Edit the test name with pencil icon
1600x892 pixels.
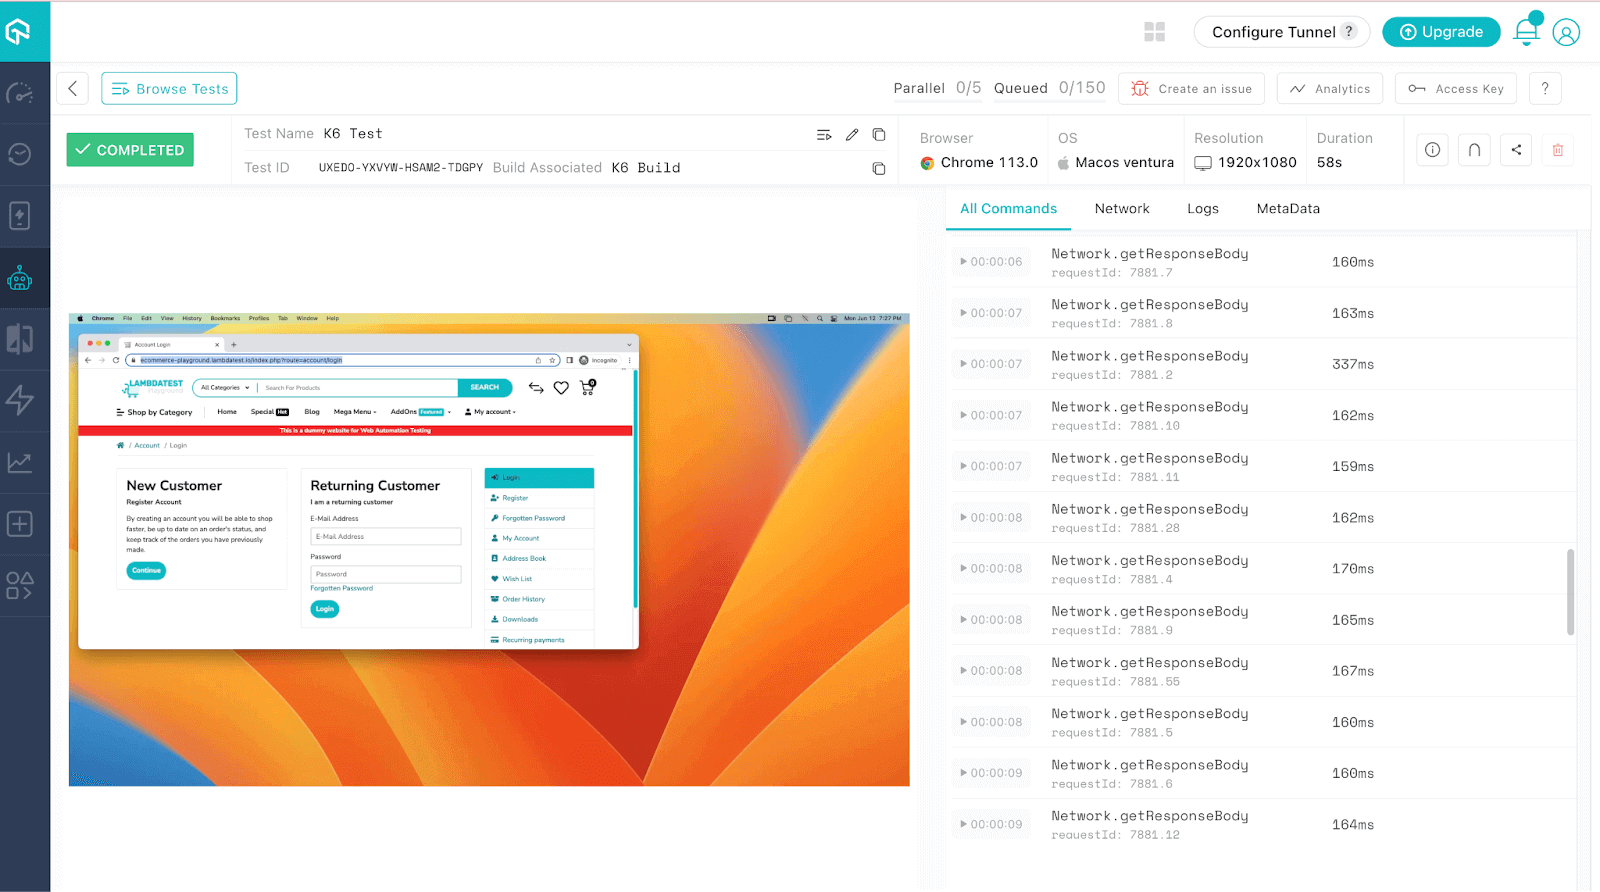pyautogui.click(x=852, y=135)
